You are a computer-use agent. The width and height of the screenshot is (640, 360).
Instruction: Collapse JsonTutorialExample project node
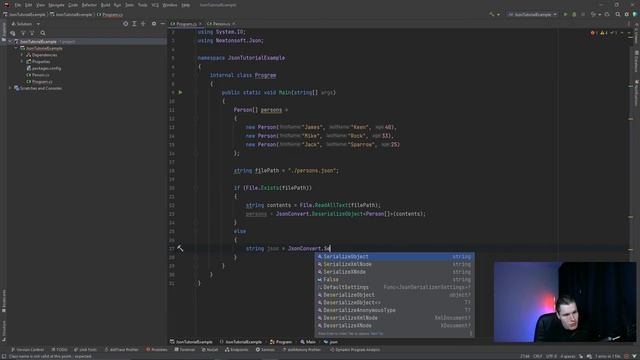(x=16, y=49)
